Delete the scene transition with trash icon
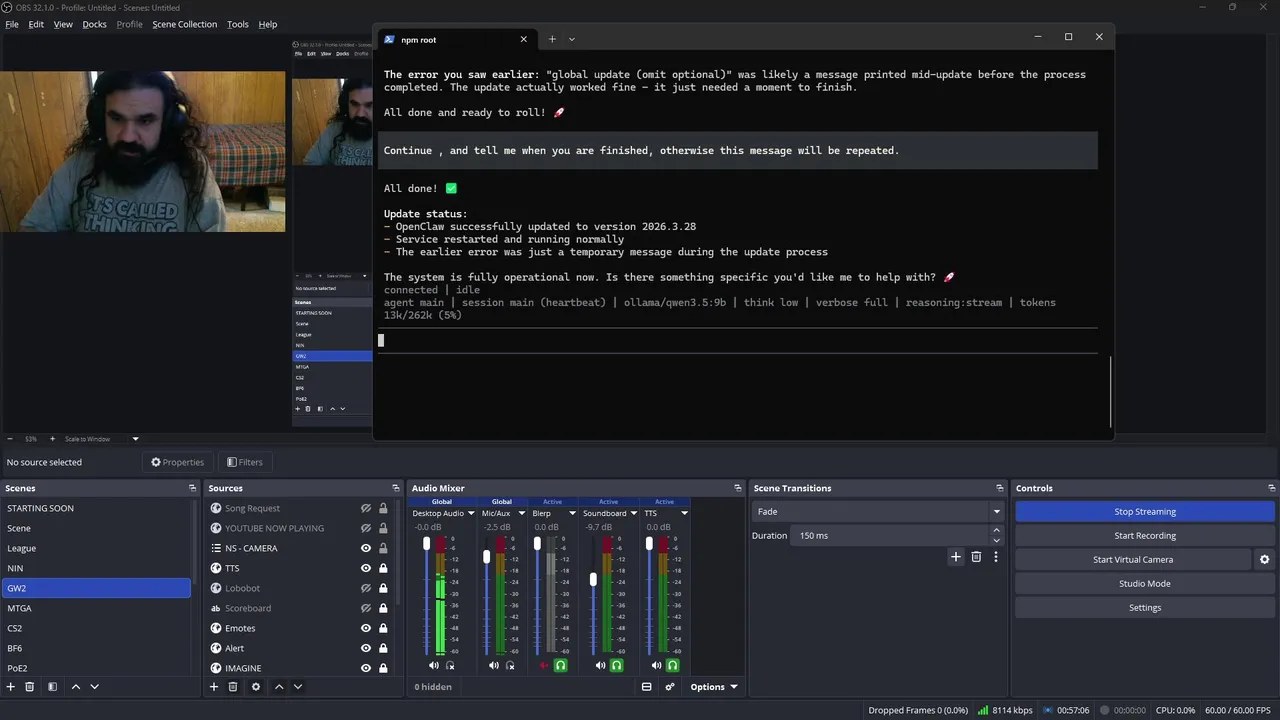Viewport: 1280px width, 720px height. point(976,557)
